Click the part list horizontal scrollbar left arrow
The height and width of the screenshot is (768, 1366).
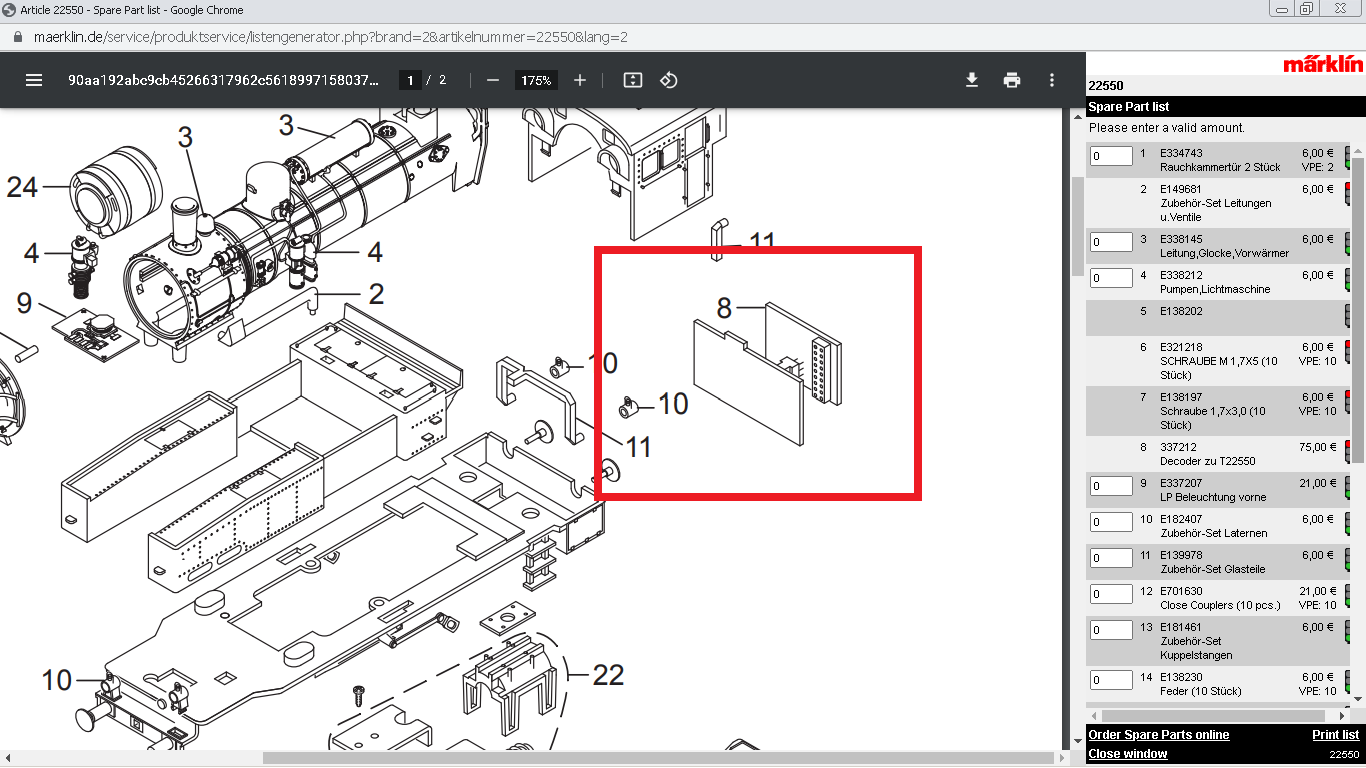coord(1095,716)
